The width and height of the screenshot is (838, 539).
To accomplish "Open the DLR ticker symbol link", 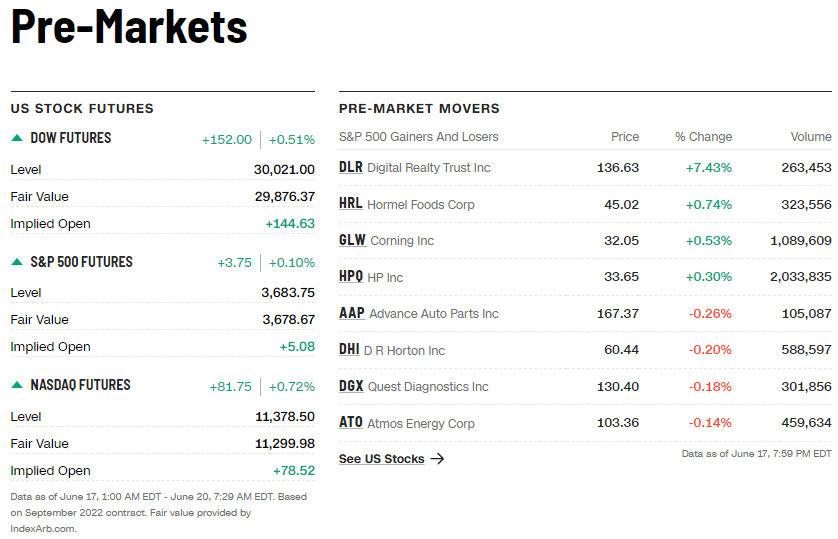I will [351, 167].
